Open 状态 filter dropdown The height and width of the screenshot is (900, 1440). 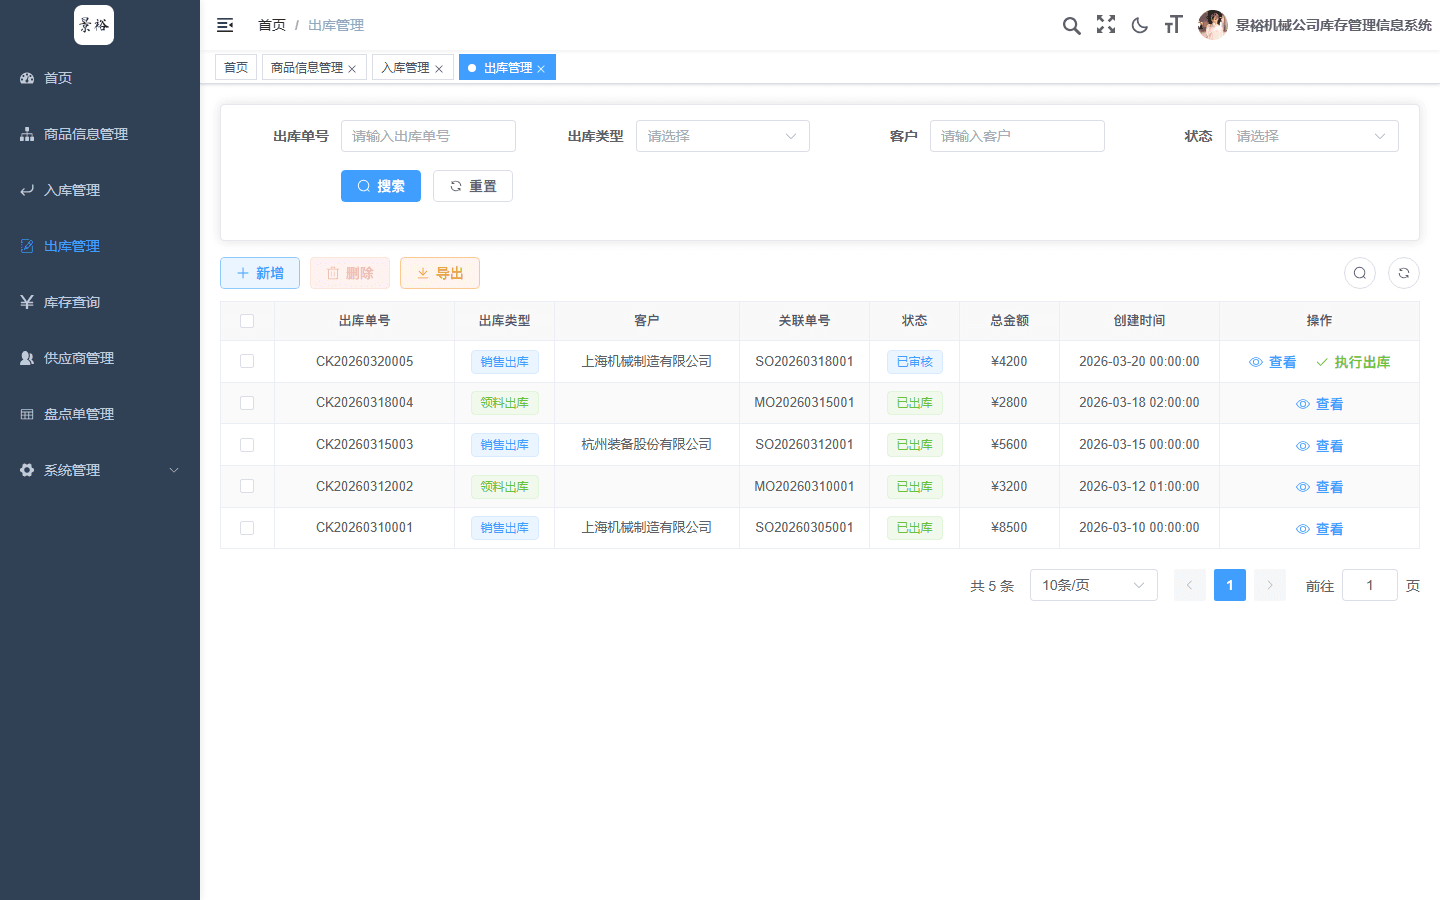point(1312,136)
